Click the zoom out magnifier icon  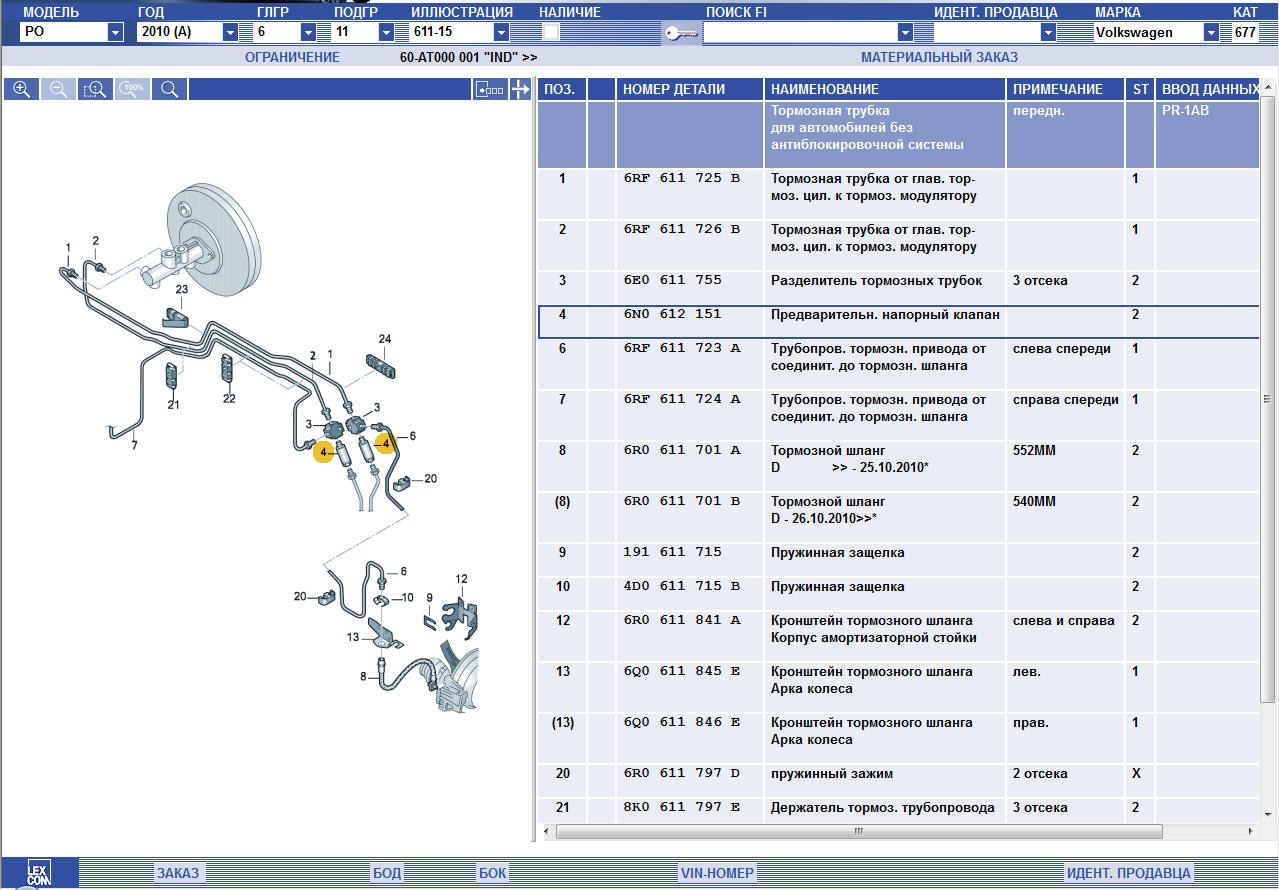coord(58,89)
